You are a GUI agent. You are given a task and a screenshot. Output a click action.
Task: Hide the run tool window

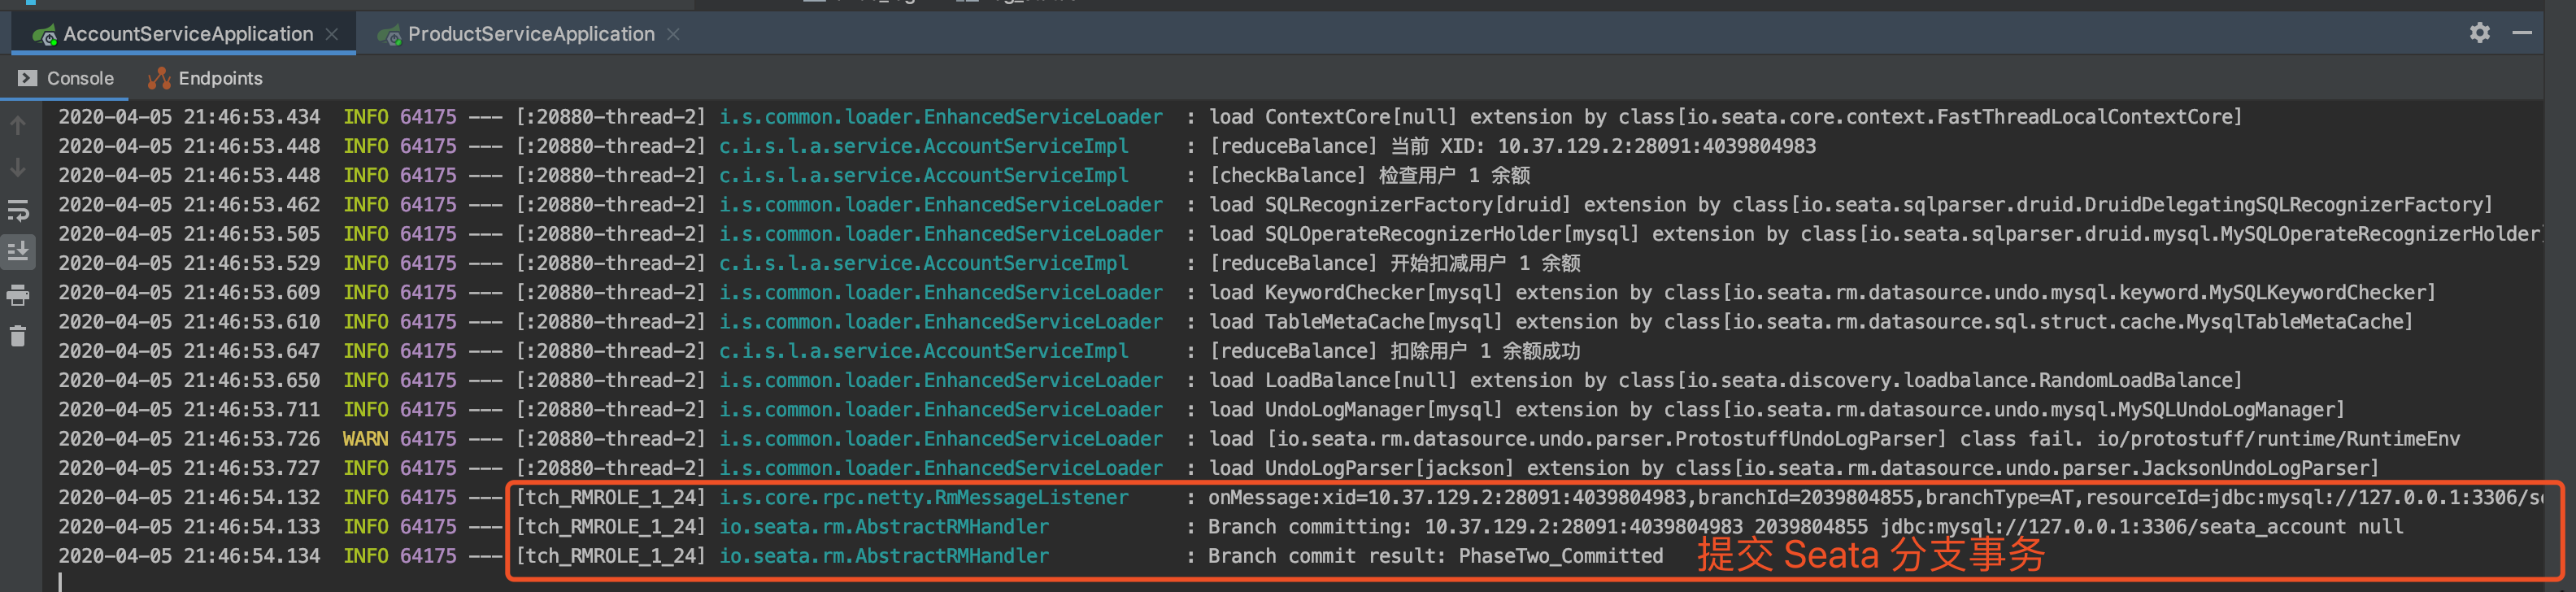click(x=2522, y=33)
